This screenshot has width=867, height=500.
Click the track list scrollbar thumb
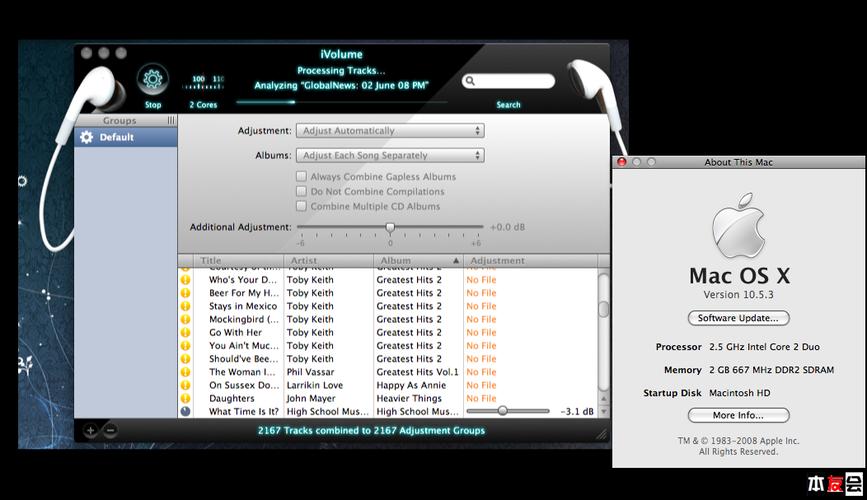603,309
